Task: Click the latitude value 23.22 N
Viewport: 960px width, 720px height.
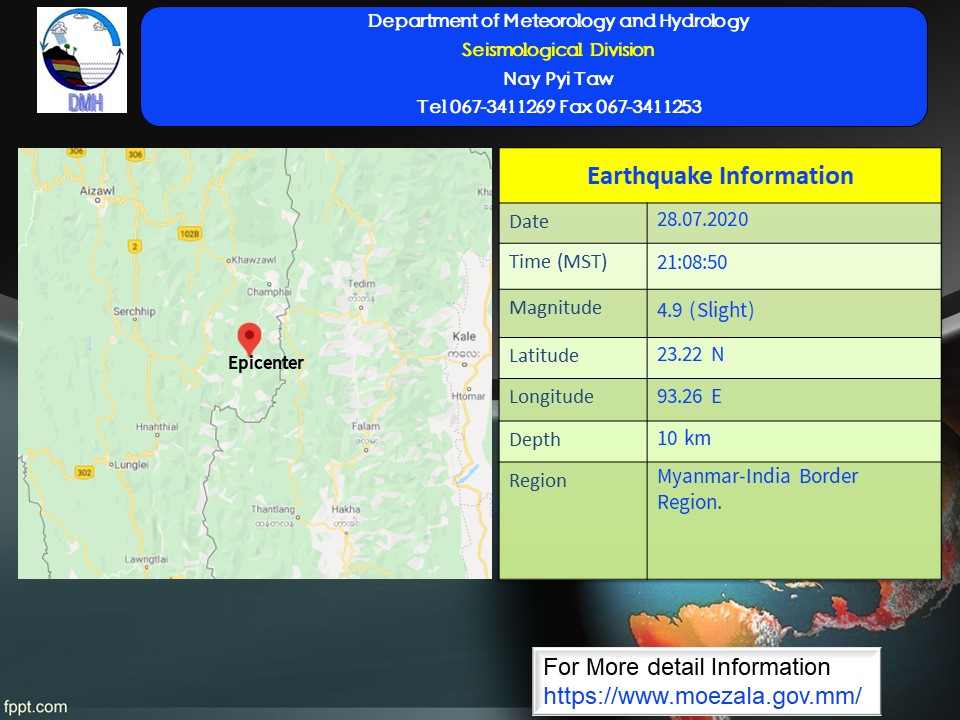Action: click(690, 354)
